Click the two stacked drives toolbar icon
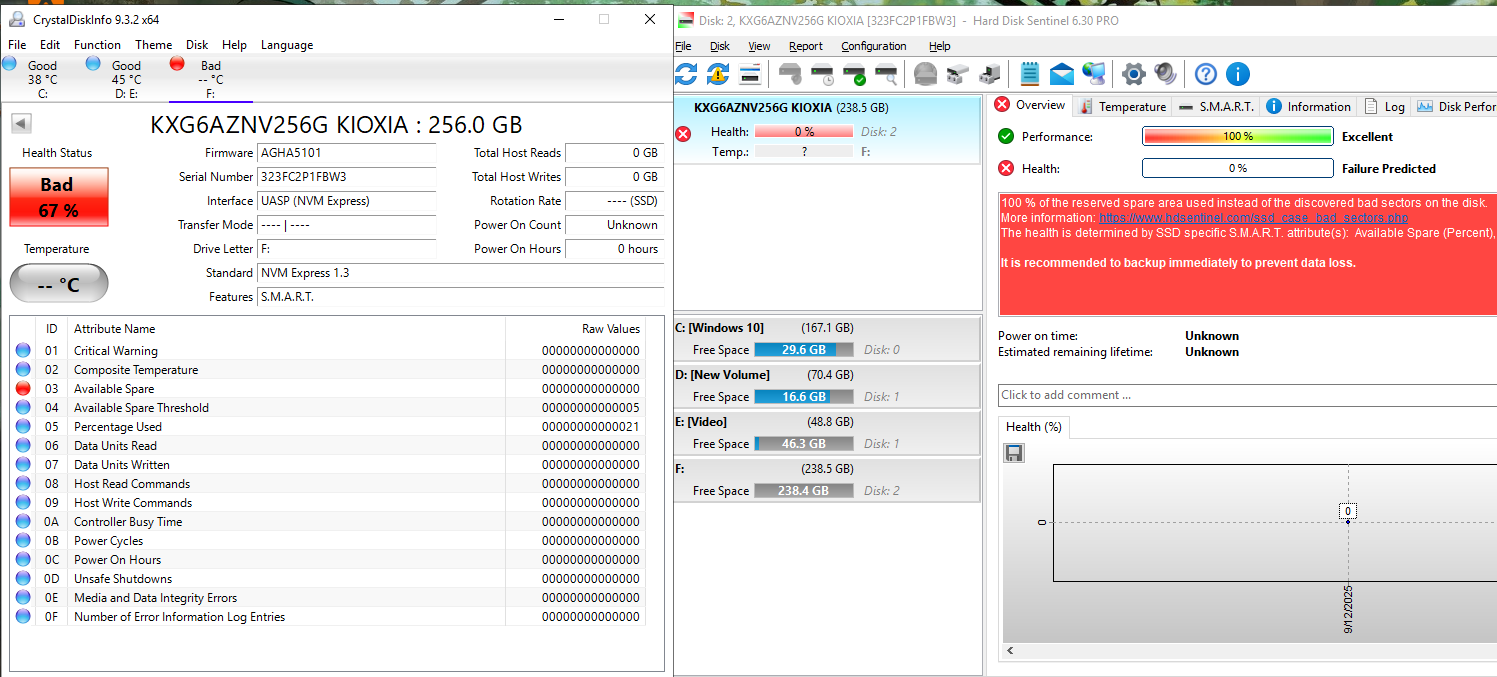Image resolution: width=1497 pixels, height=677 pixels. coord(958,74)
